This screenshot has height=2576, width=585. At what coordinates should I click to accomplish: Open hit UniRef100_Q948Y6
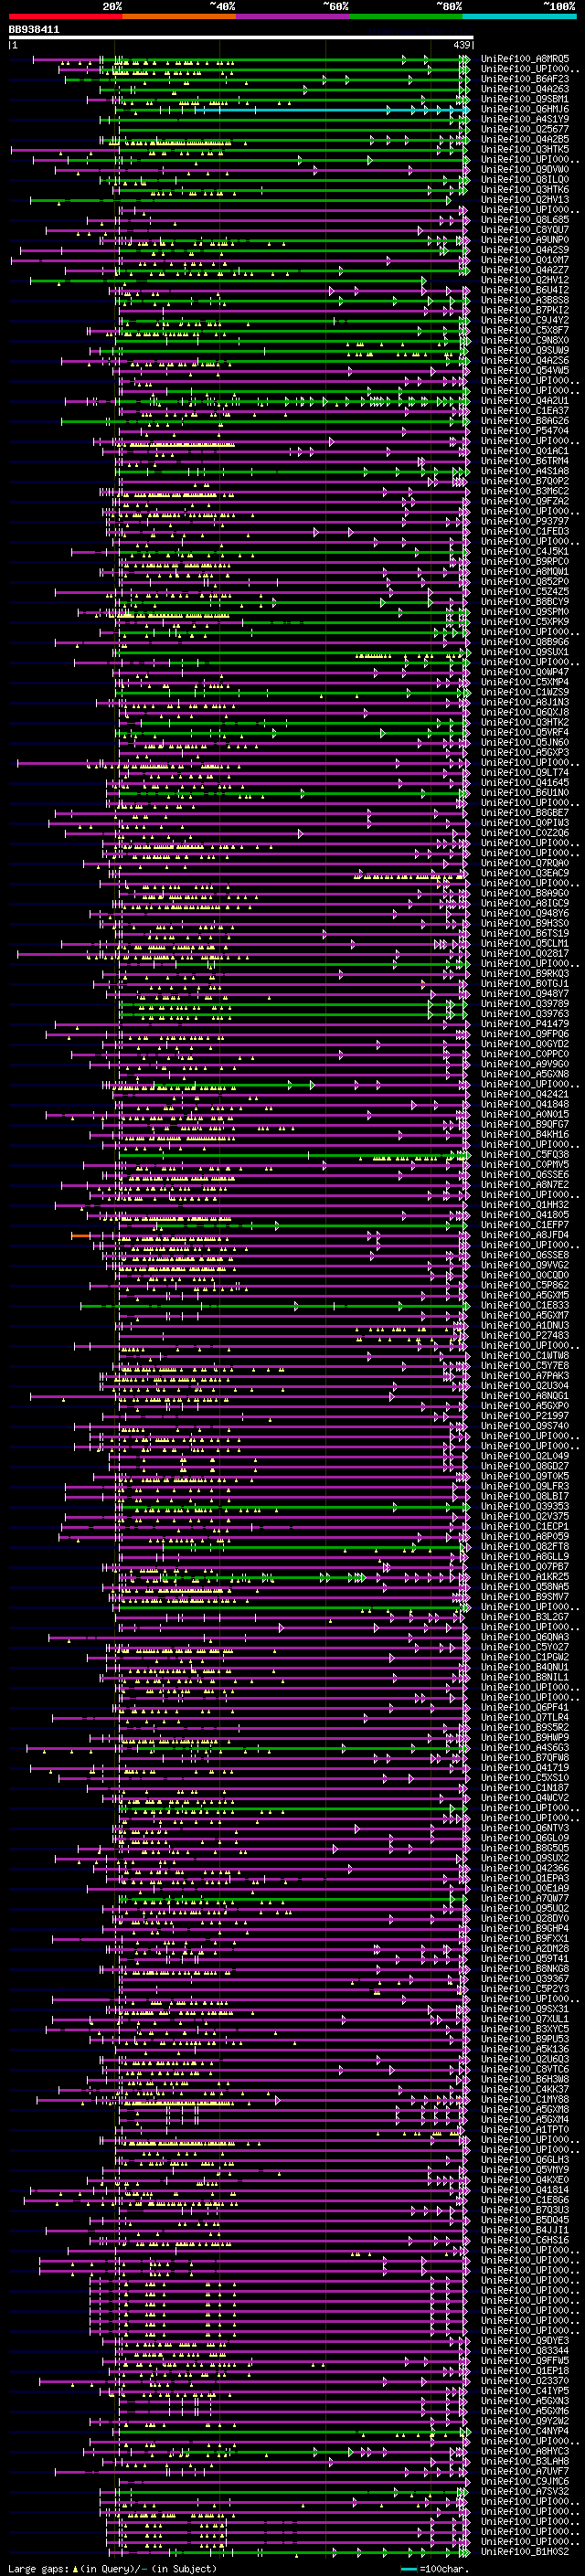(x=525, y=913)
